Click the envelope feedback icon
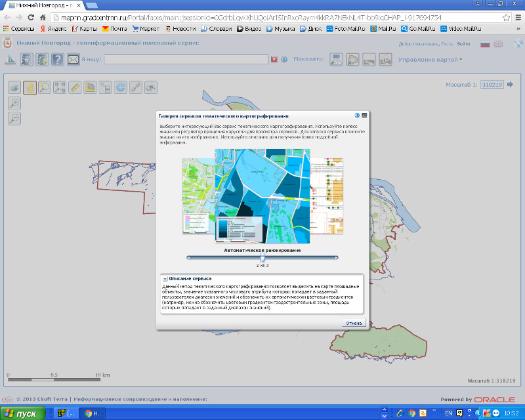The height and width of the screenshot is (420, 525). click(x=73, y=60)
